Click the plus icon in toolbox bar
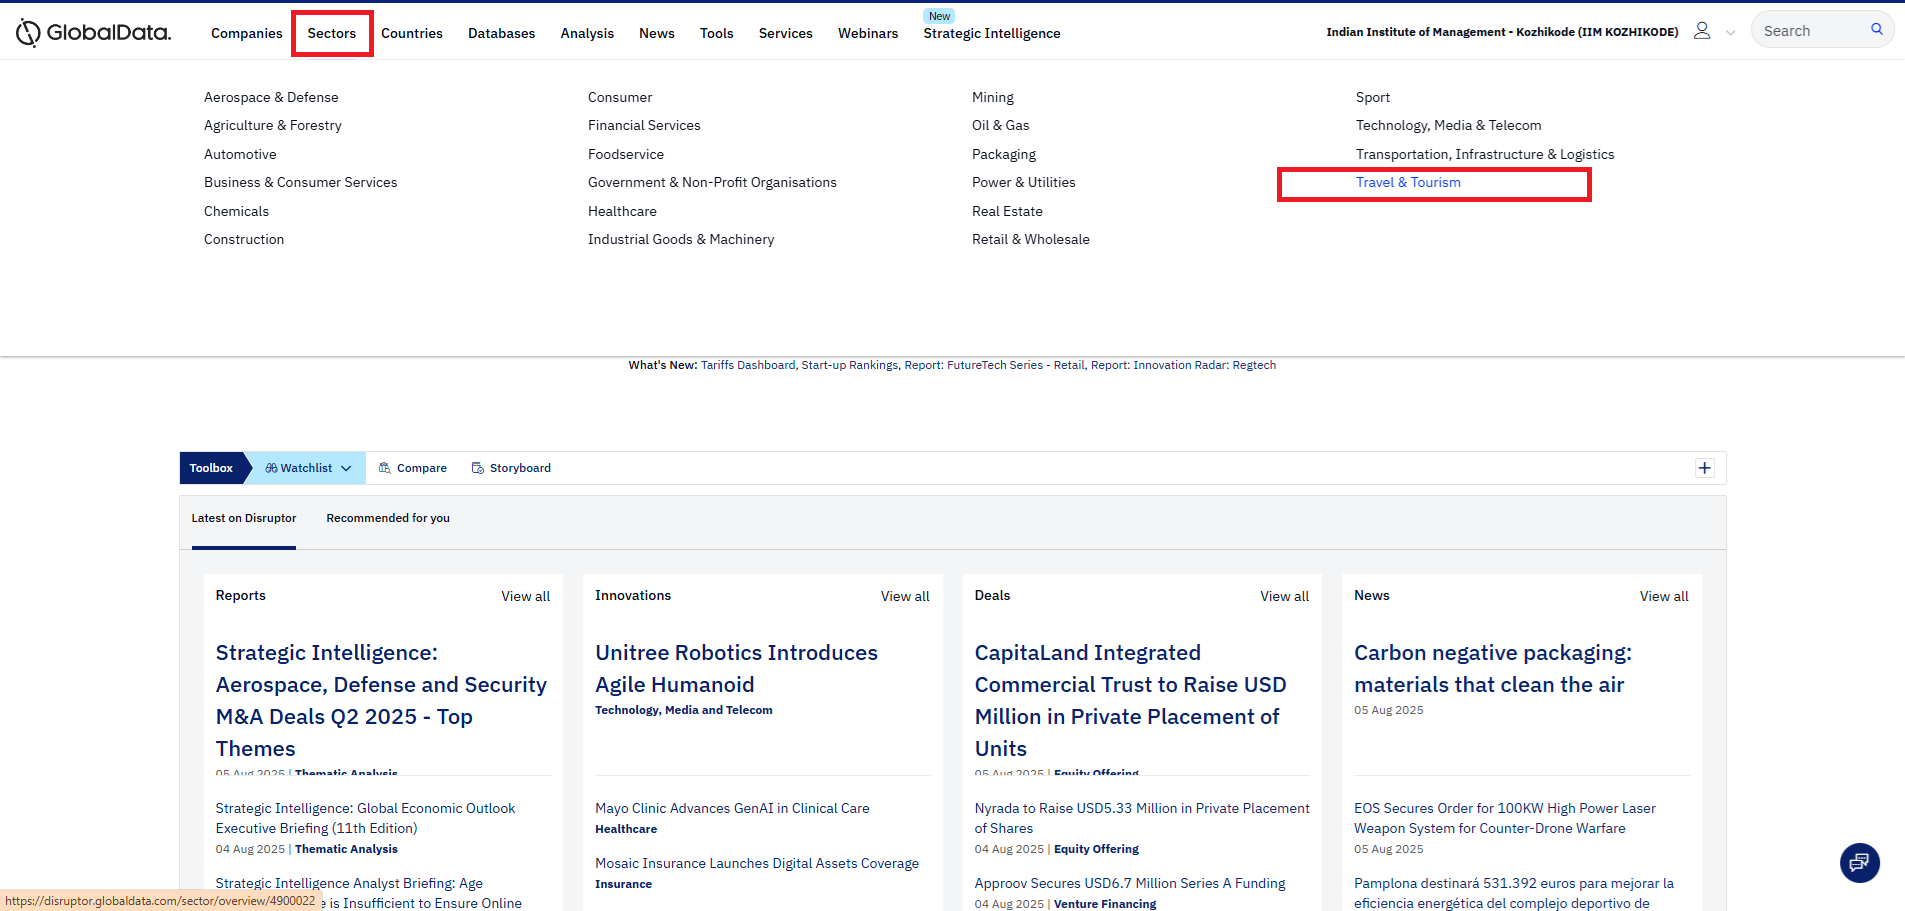1905x911 pixels. pyautogui.click(x=1704, y=468)
